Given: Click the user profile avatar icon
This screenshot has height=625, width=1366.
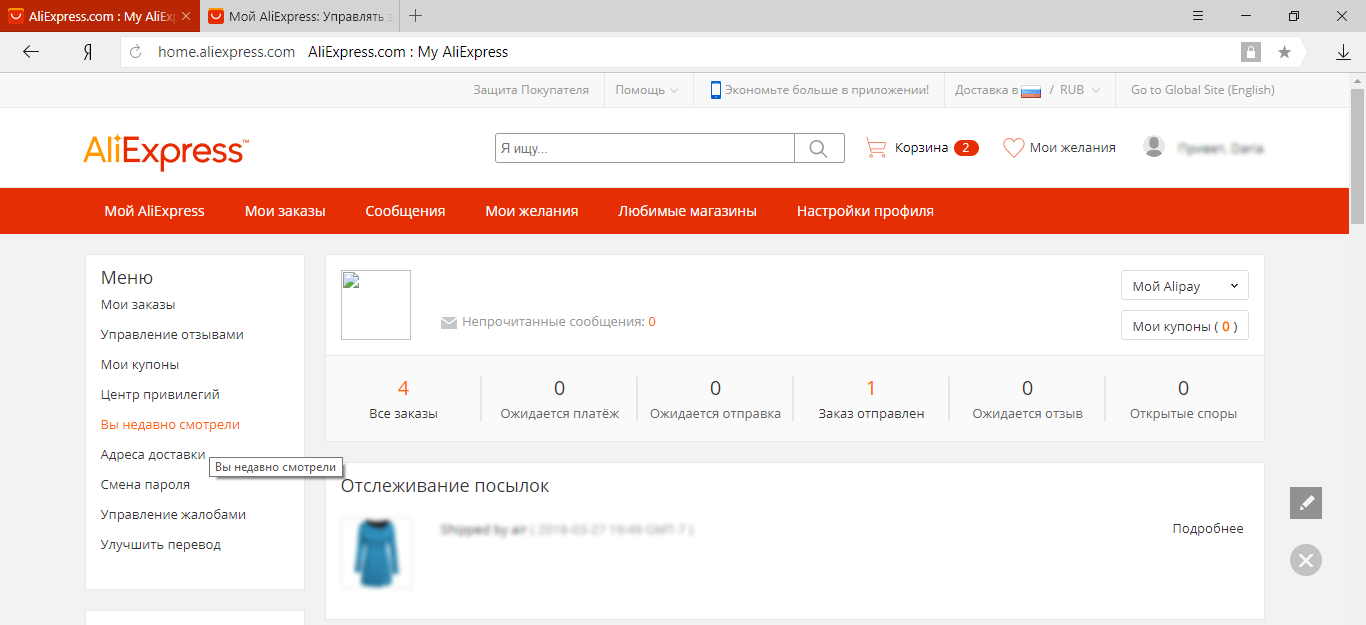Looking at the screenshot, I should (1154, 147).
